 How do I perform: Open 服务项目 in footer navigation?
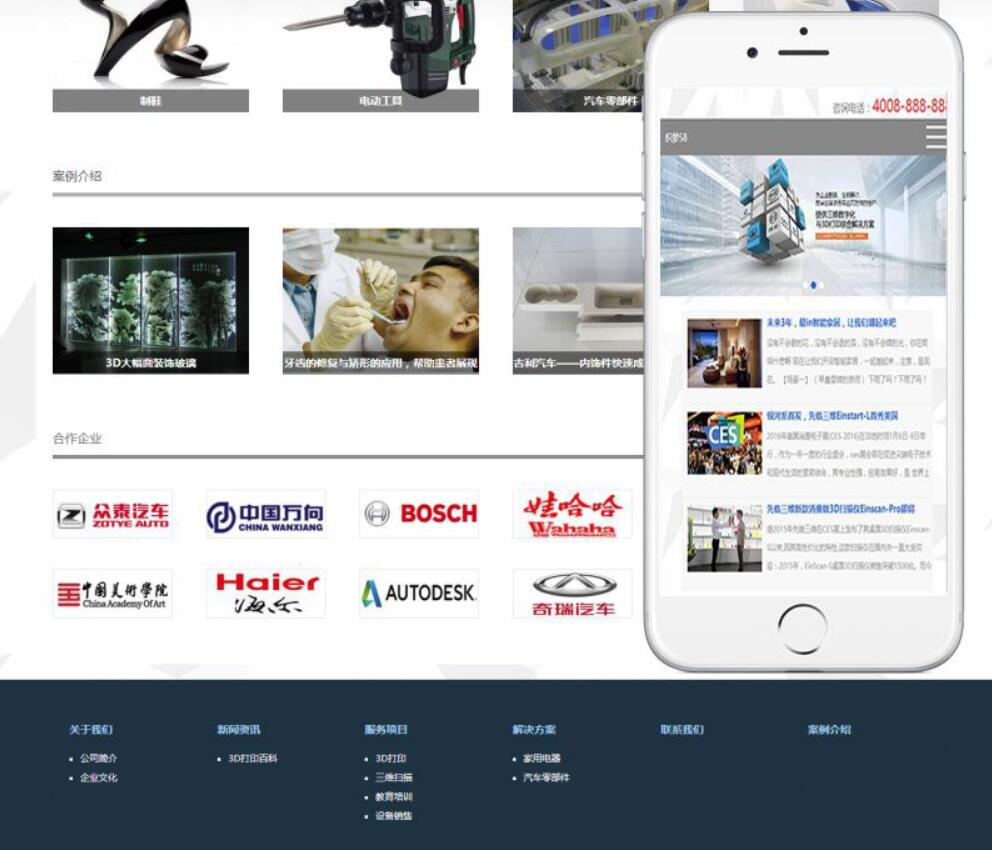(x=386, y=730)
